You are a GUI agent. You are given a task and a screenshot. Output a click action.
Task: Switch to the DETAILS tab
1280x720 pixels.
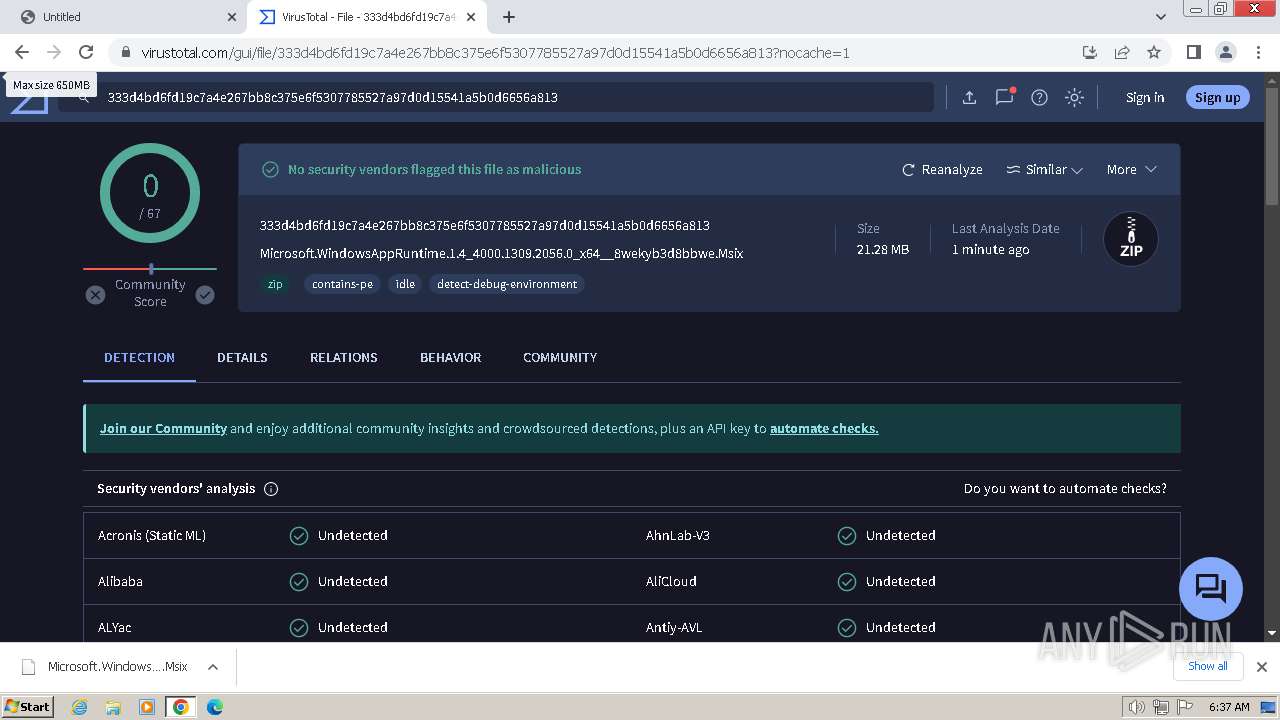click(242, 357)
